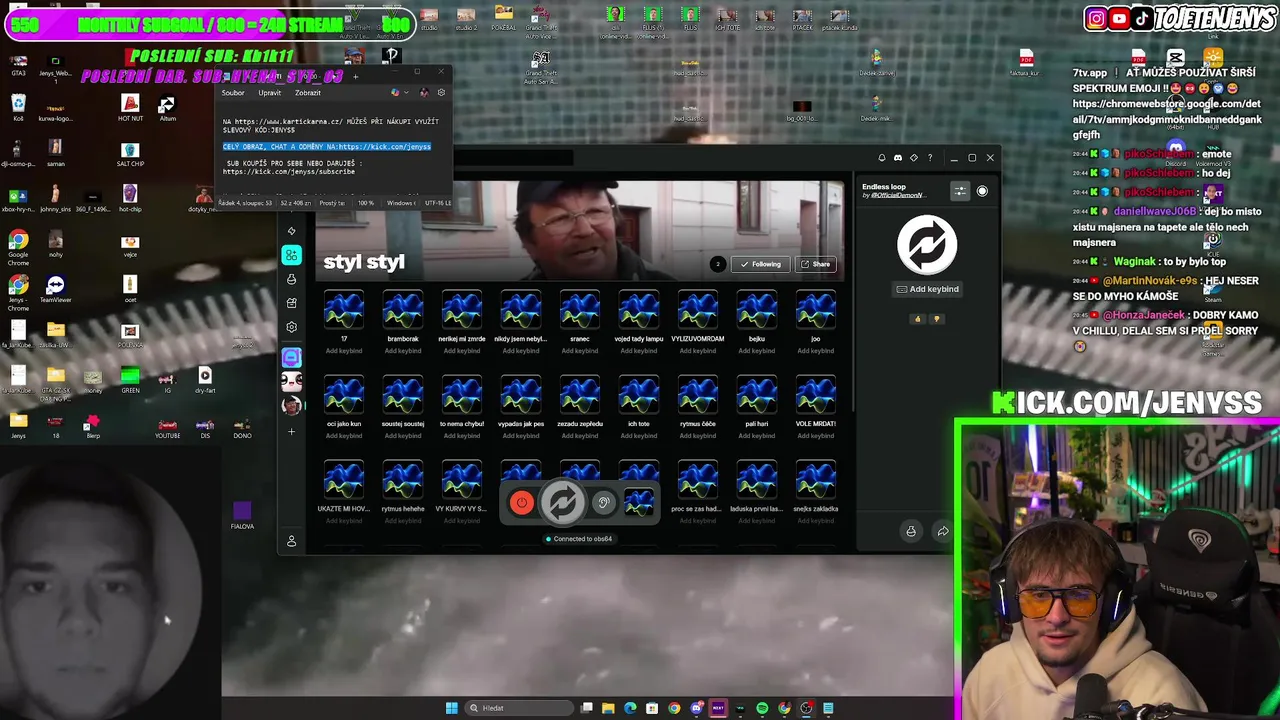Screen dimensions: 1280x720
Task: Play the 'sranec' sound tile
Action: pyautogui.click(x=580, y=310)
